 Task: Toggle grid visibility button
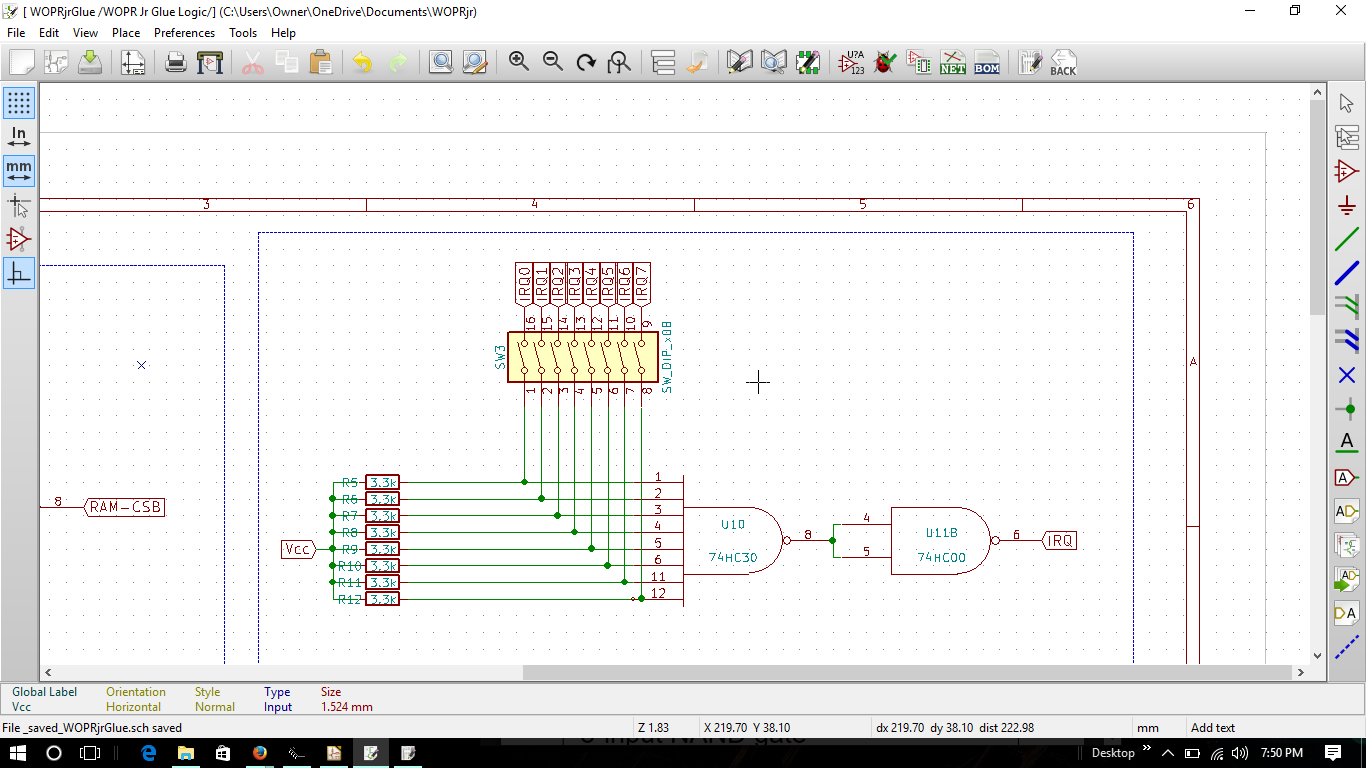coord(19,103)
